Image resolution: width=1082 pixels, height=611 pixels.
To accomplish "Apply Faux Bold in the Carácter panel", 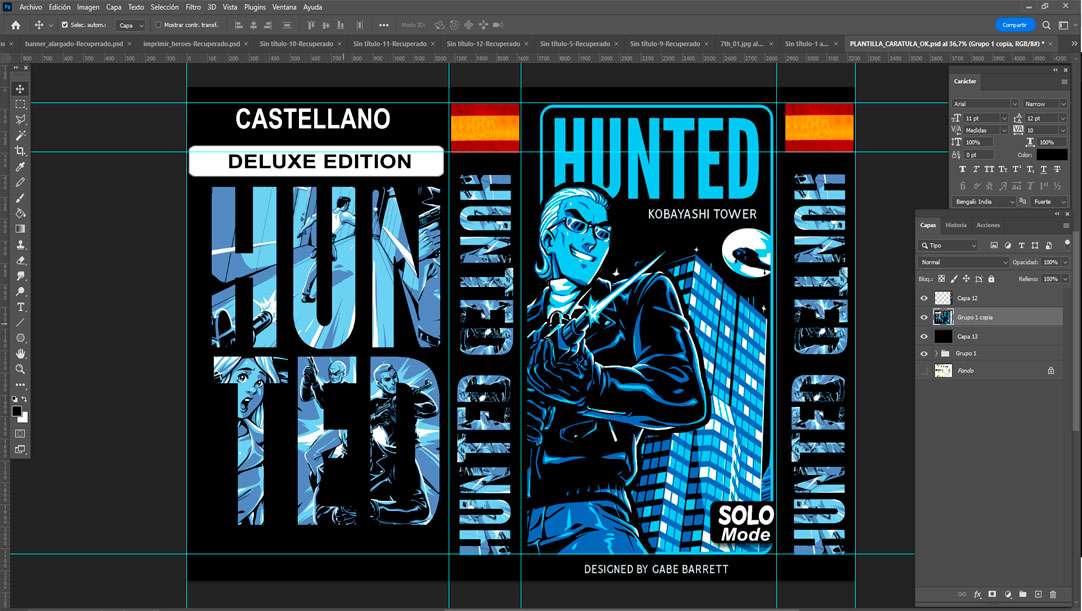I will (963, 169).
